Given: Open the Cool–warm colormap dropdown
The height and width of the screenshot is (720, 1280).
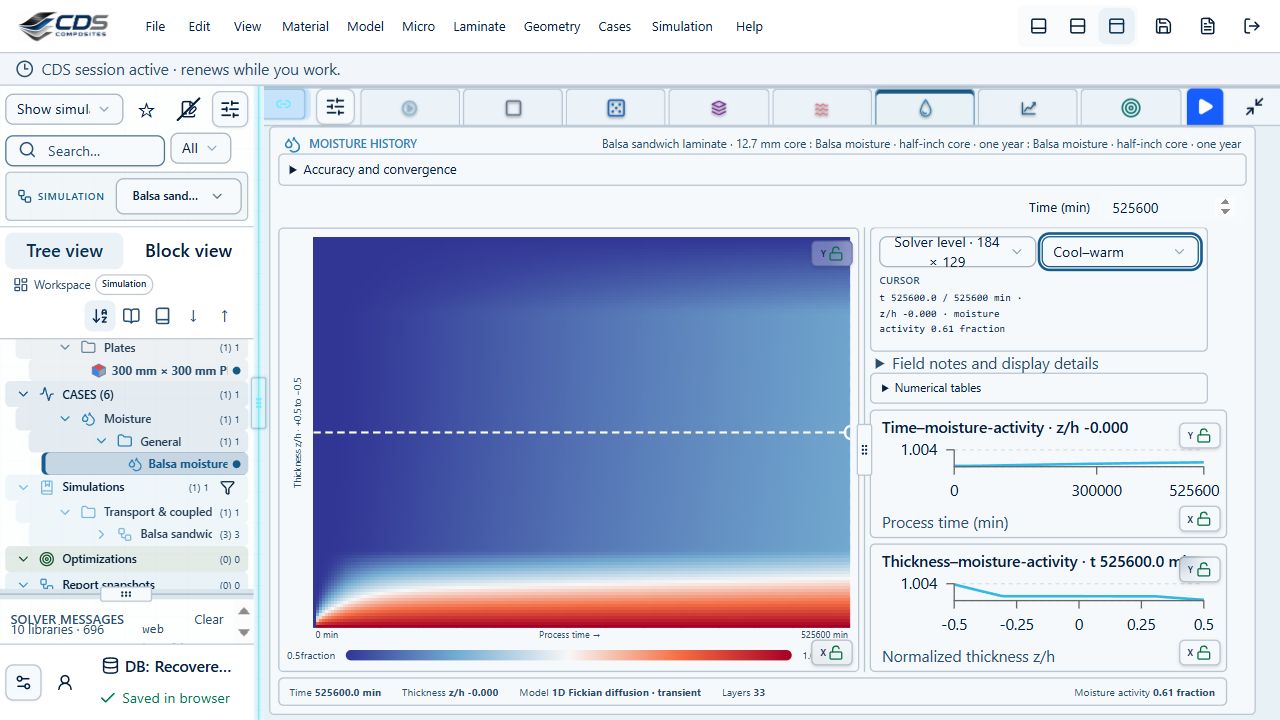Looking at the screenshot, I should point(1120,252).
